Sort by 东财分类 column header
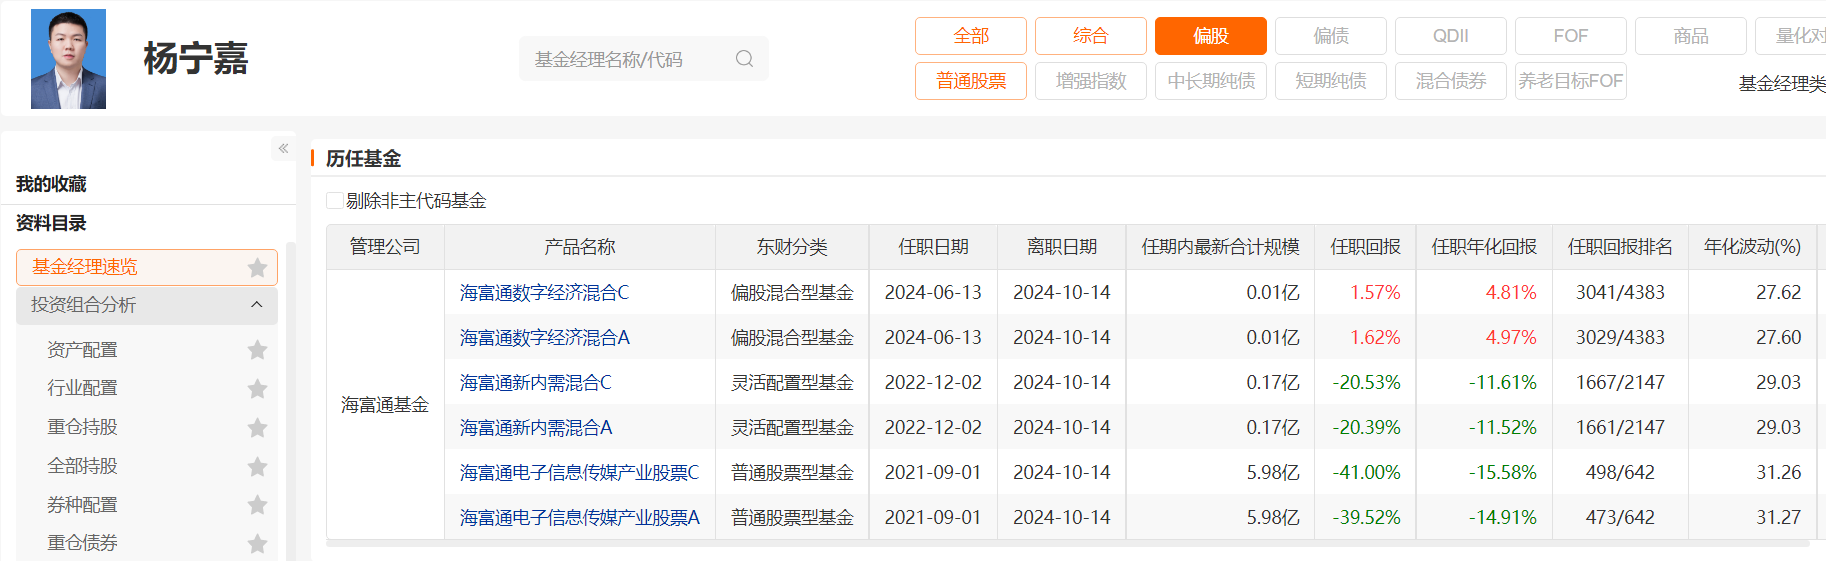The width and height of the screenshot is (1826, 561). coord(792,247)
